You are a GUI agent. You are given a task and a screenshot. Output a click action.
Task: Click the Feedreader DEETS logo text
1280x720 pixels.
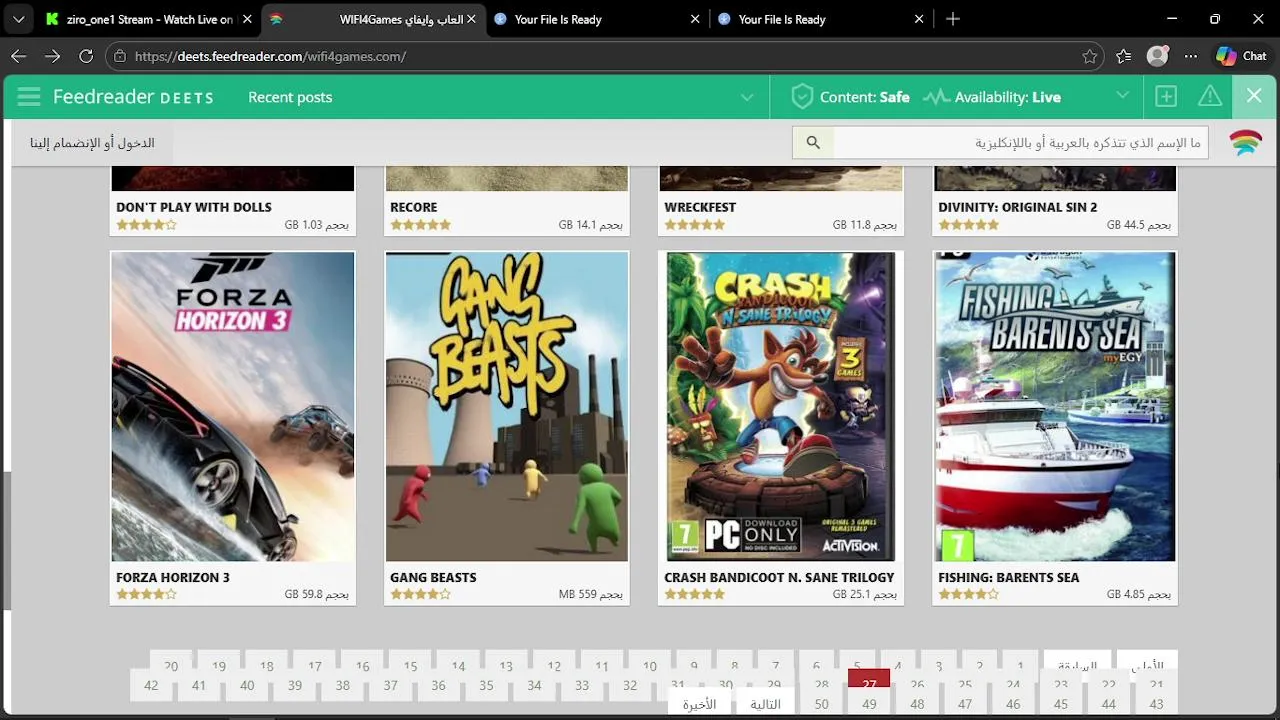click(133, 97)
